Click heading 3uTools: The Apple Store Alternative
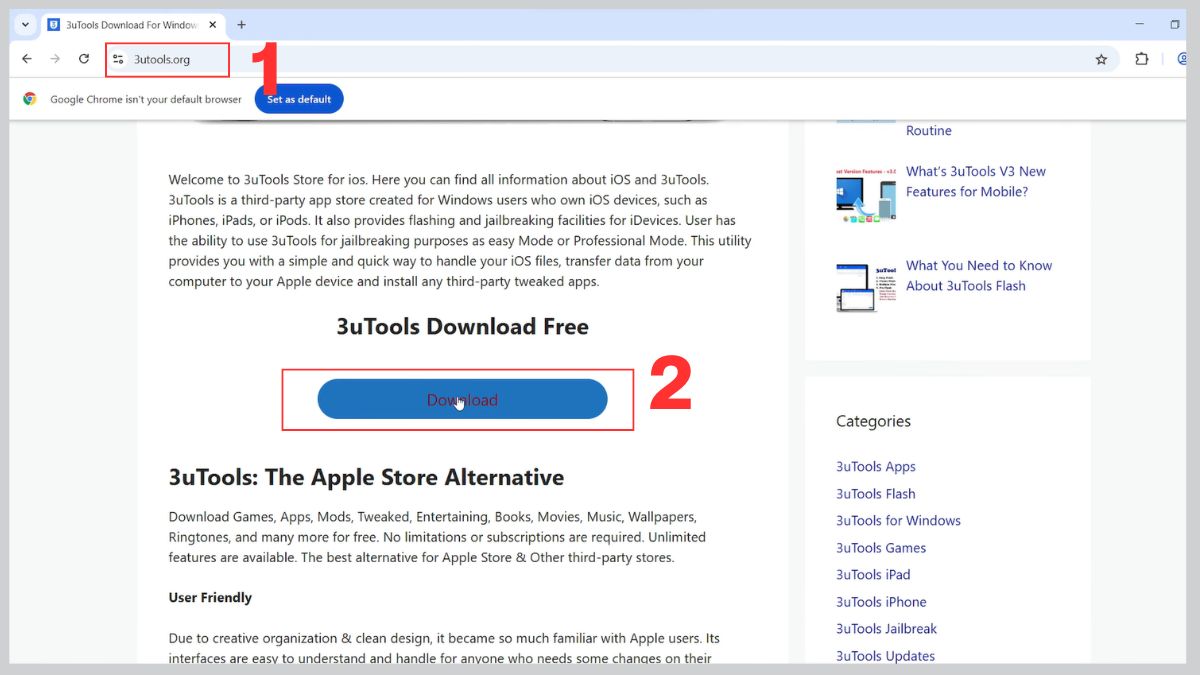Image resolution: width=1200 pixels, height=675 pixels. point(366,477)
